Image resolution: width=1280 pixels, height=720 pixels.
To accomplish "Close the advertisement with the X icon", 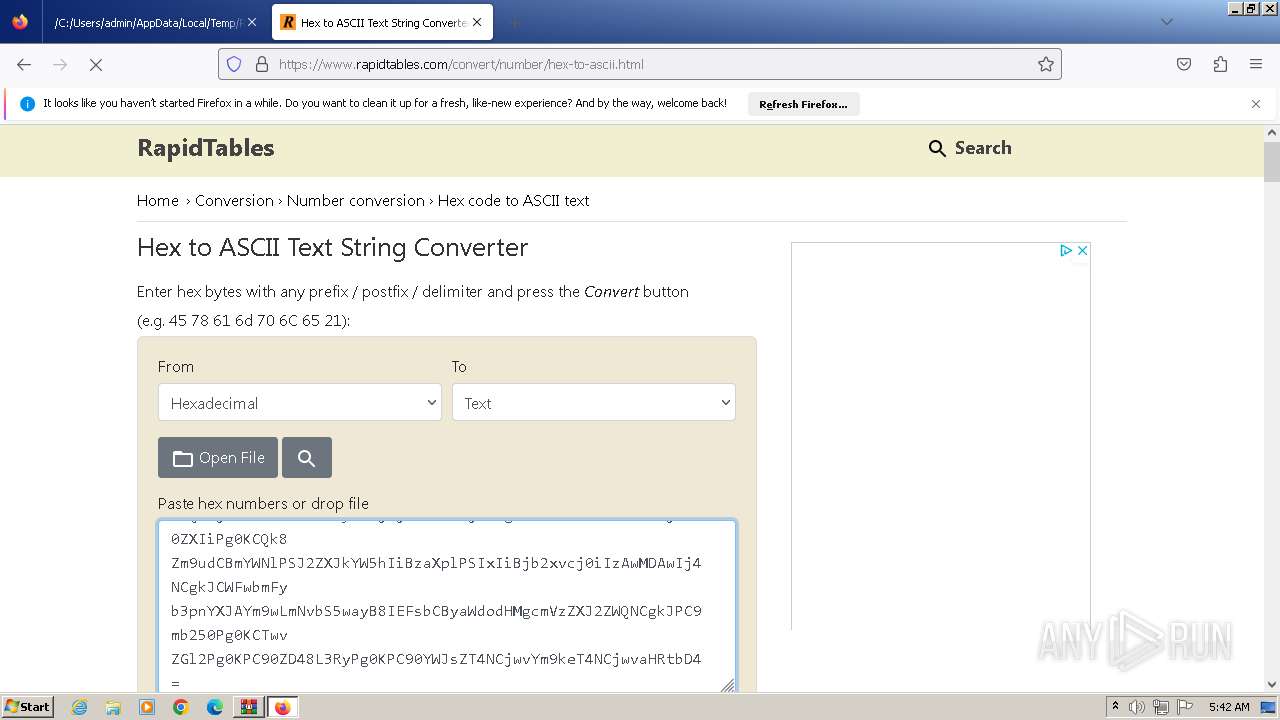I will coord(1082,250).
